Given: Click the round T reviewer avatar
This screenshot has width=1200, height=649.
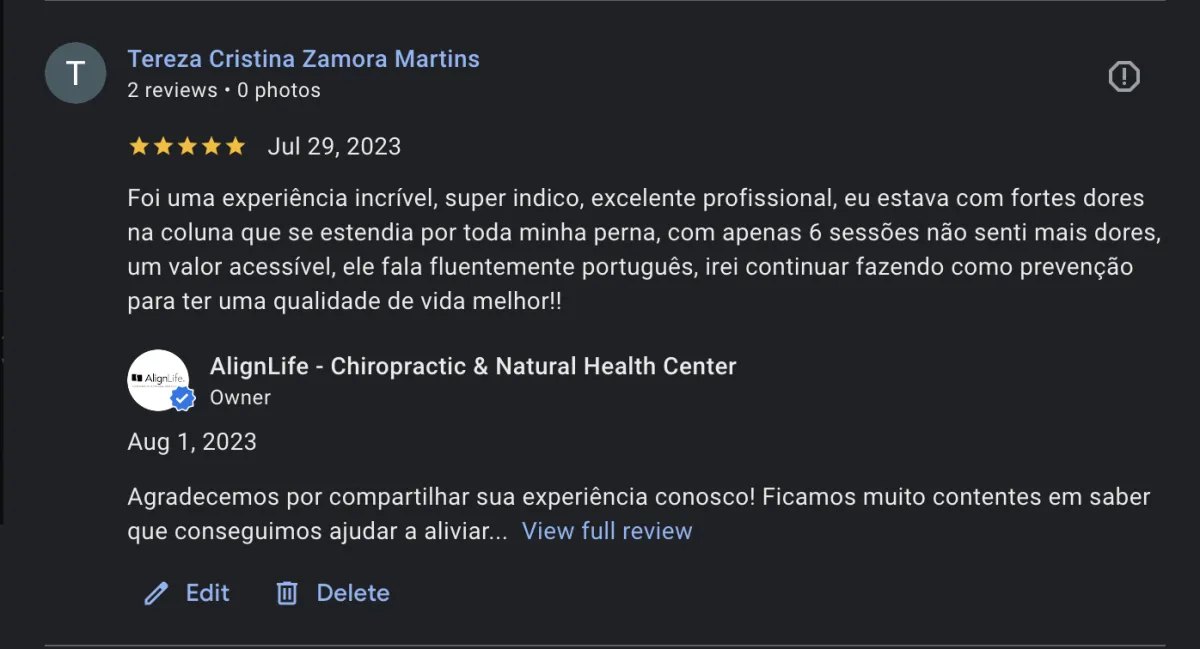Looking at the screenshot, I should coord(75,73).
